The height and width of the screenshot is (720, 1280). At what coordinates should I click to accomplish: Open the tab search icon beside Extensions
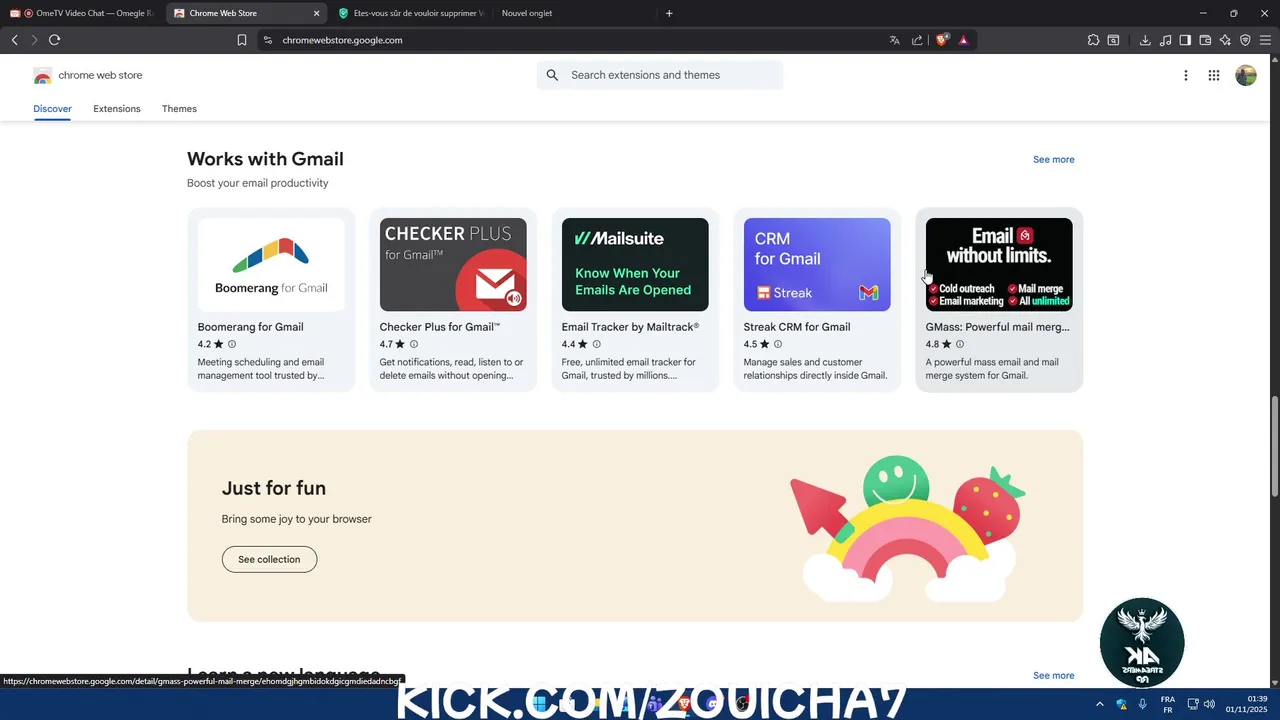tap(1113, 40)
